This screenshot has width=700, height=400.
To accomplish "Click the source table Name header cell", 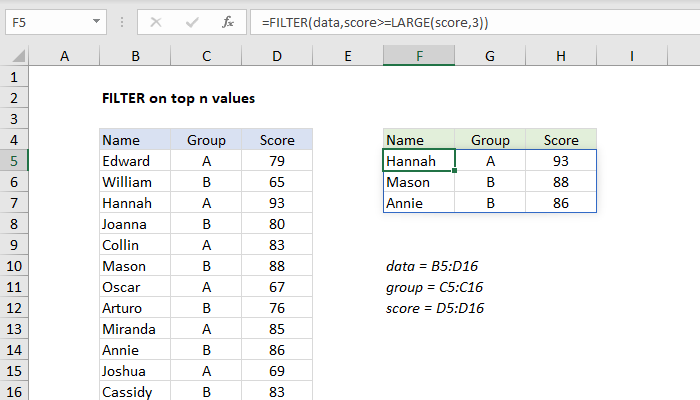I will pos(135,140).
